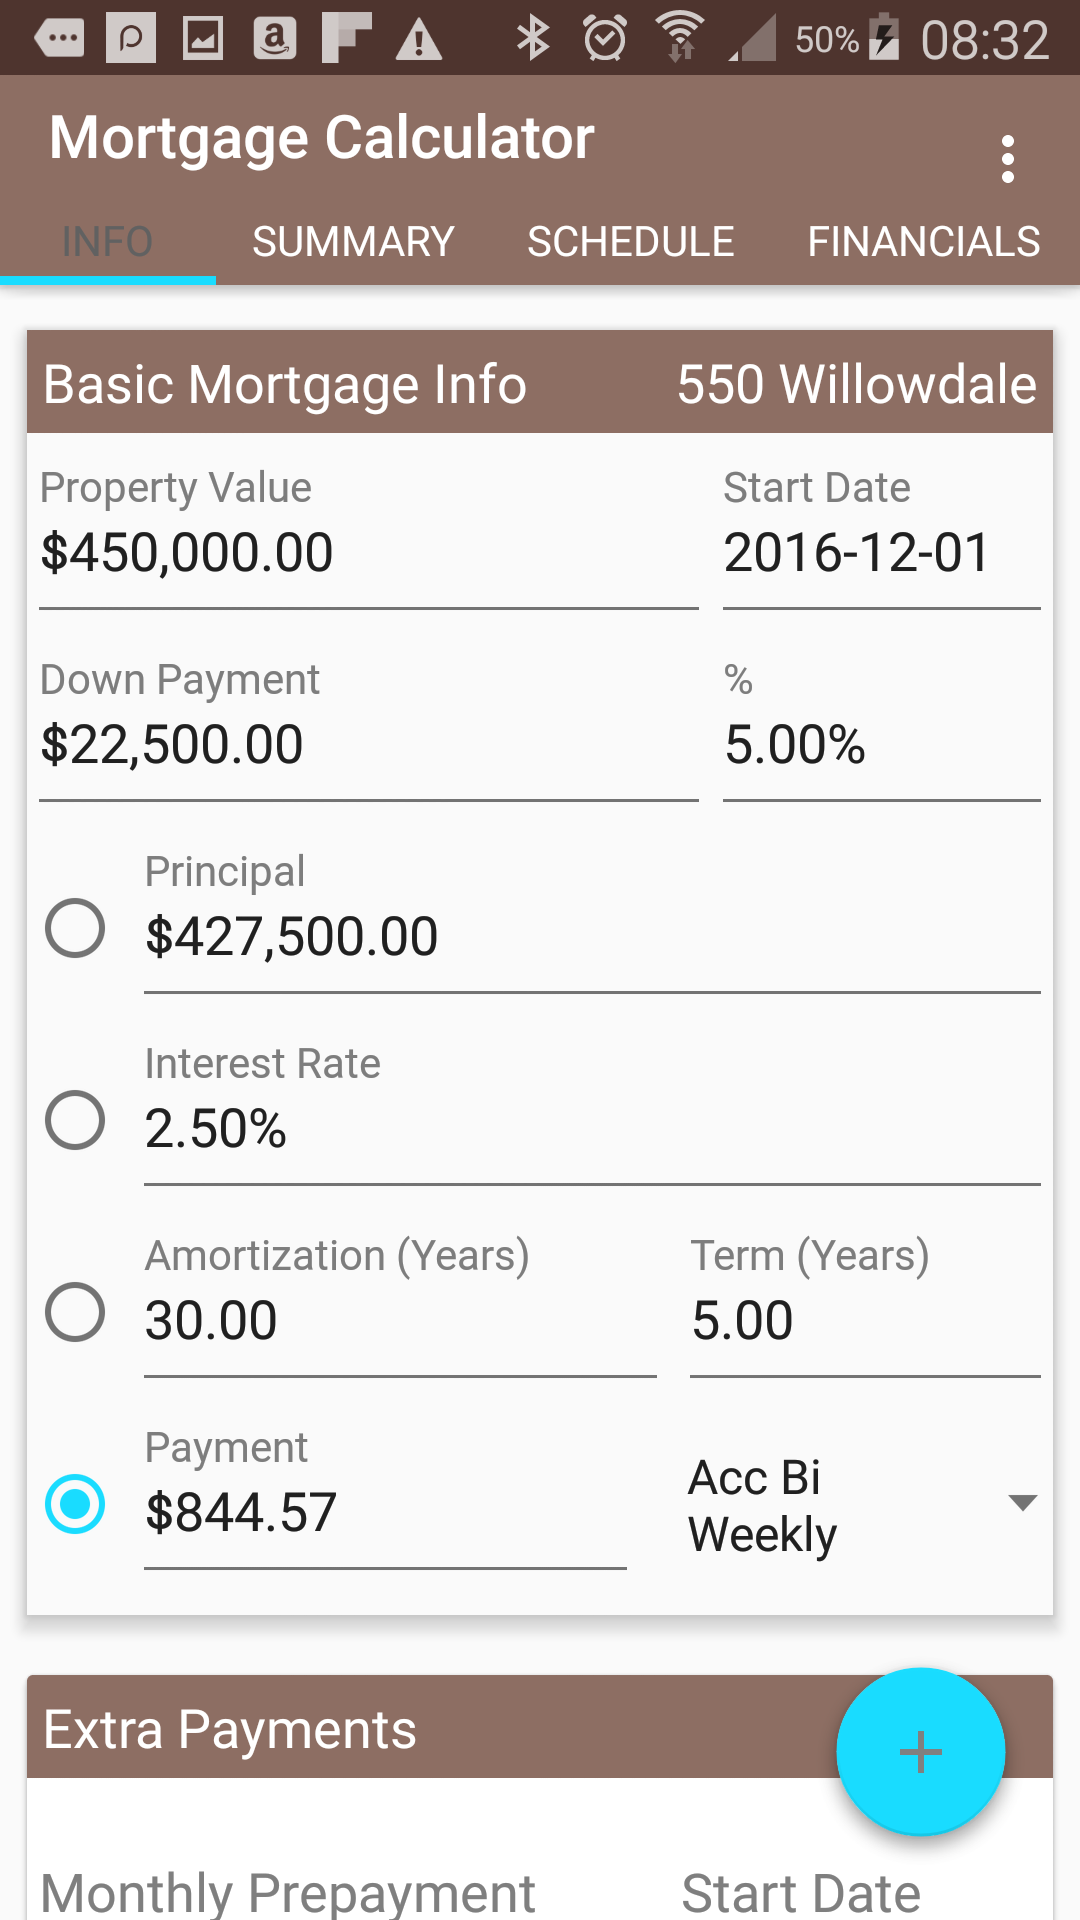Tap the 550 Willowdale mortgage name
1080x1920 pixels.
point(856,384)
